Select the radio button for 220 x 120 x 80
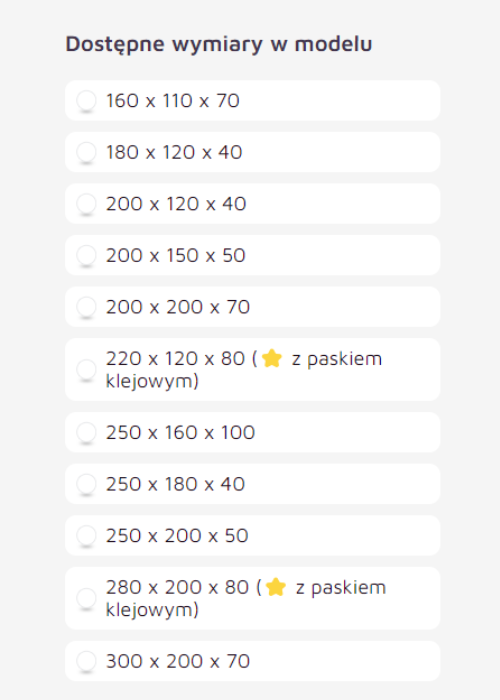The width and height of the screenshot is (500, 700). point(86,370)
